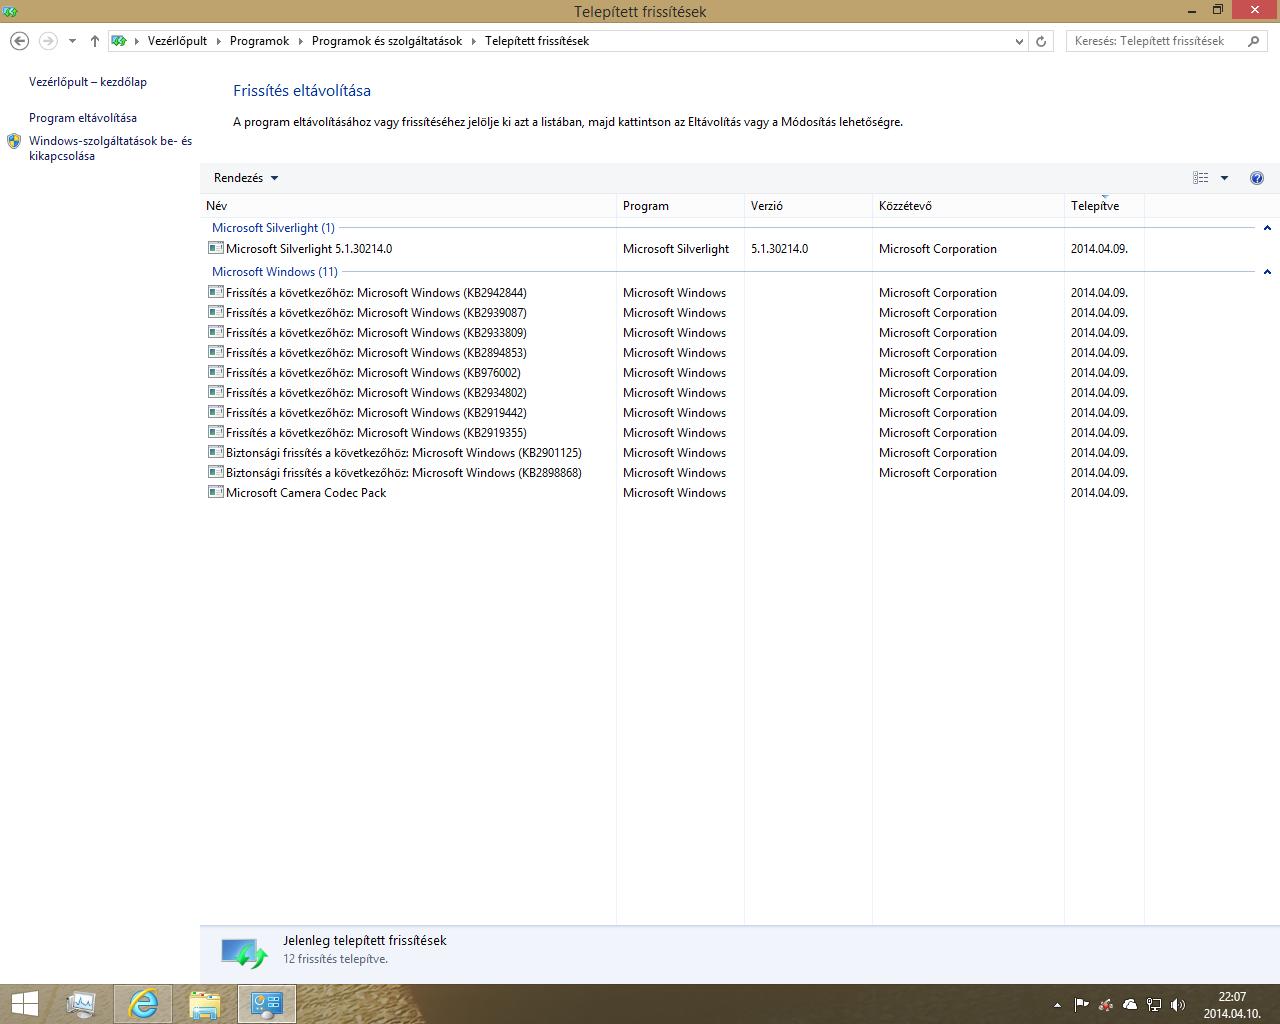The width and height of the screenshot is (1280, 1024).
Task: Click the search magnifier icon
Action: (1254, 41)
